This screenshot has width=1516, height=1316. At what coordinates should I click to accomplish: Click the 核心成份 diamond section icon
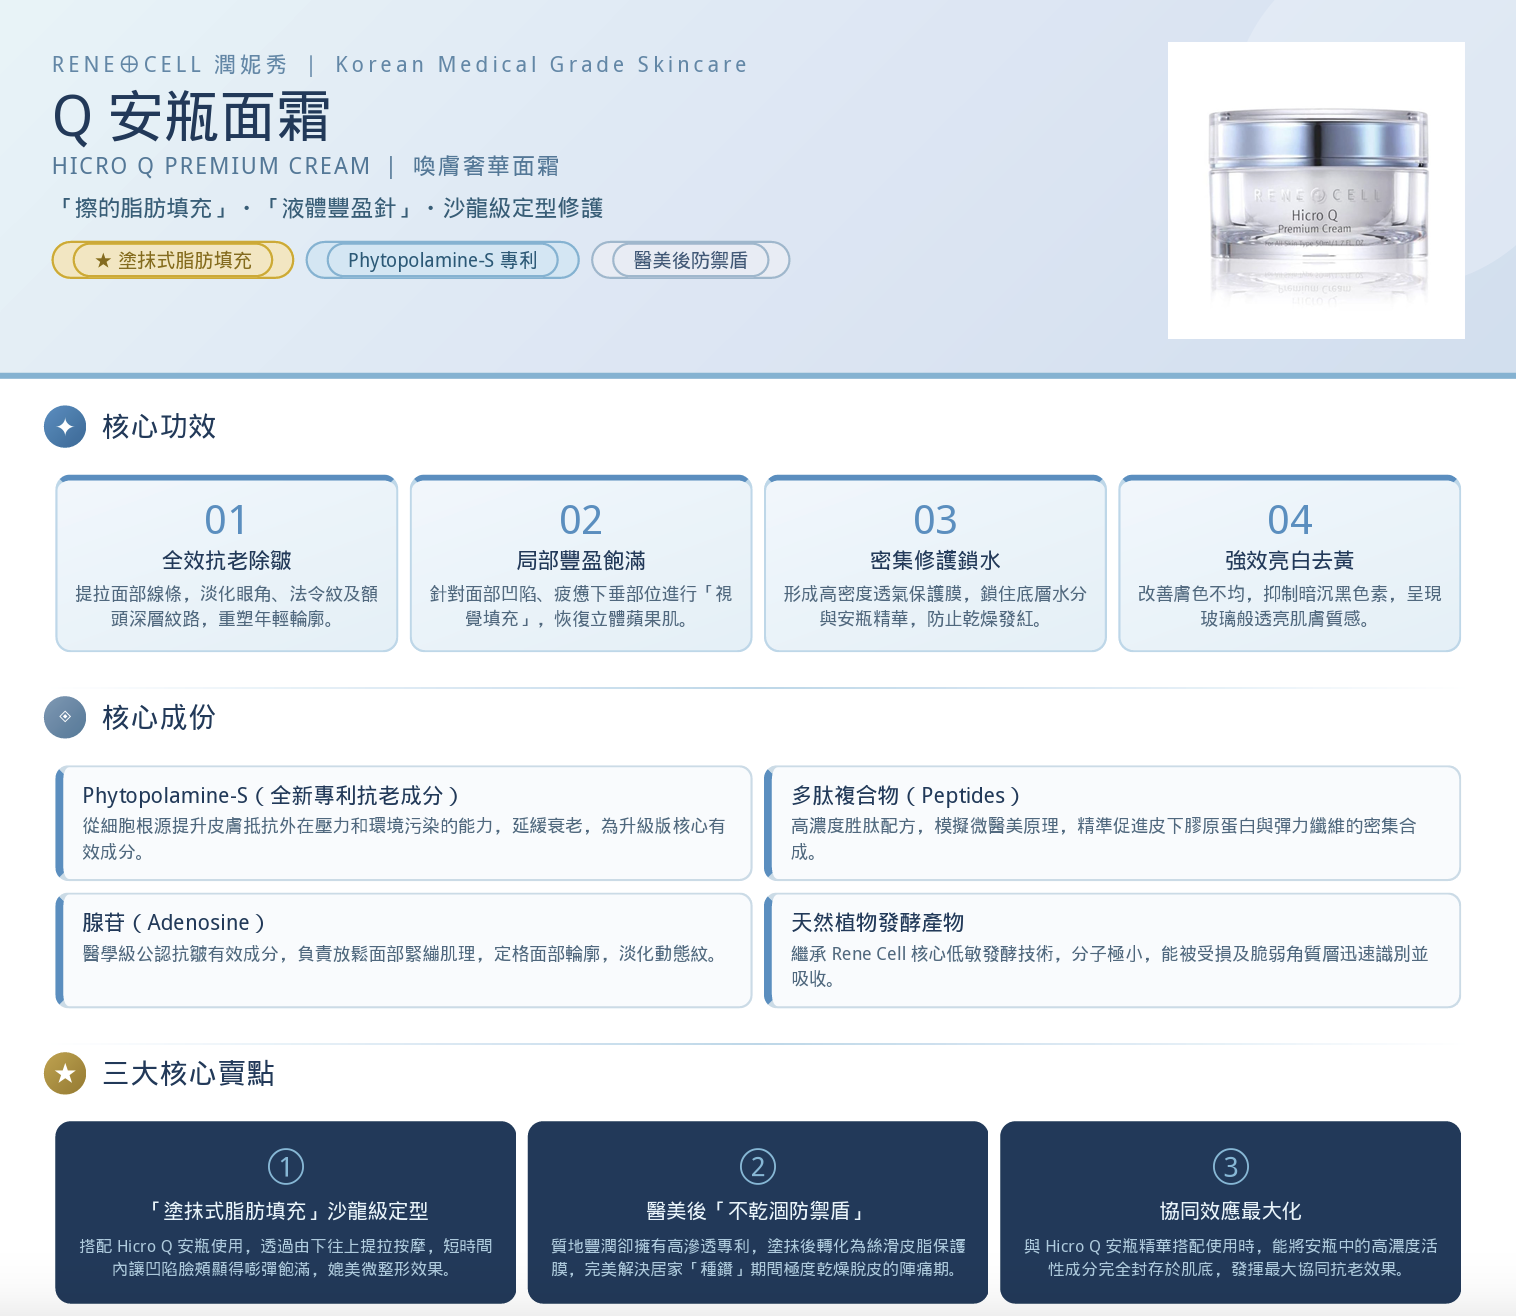(x=65, y=717)
